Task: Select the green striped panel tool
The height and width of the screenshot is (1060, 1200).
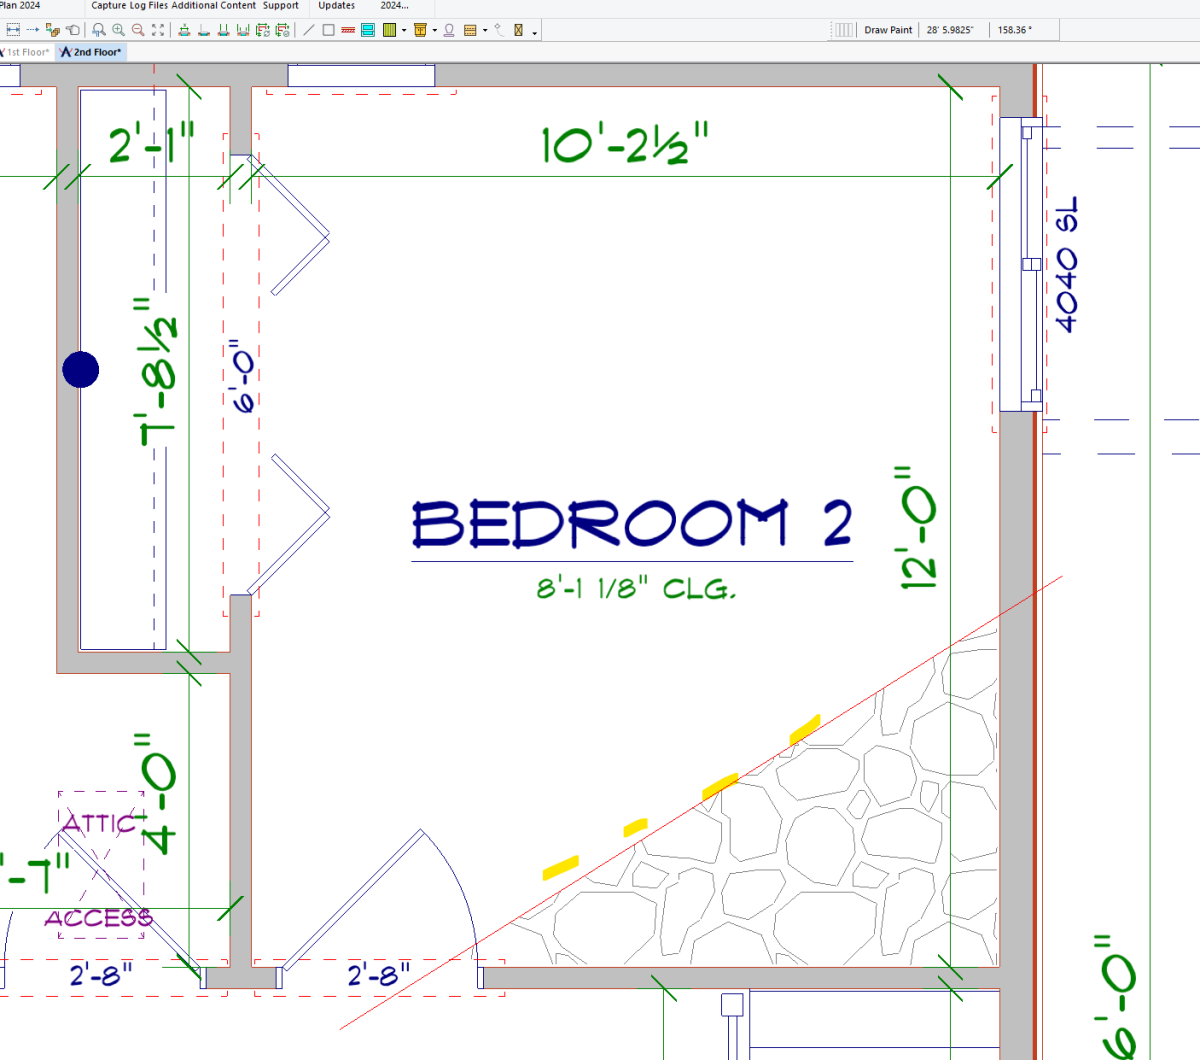Action: coord(390,30)
